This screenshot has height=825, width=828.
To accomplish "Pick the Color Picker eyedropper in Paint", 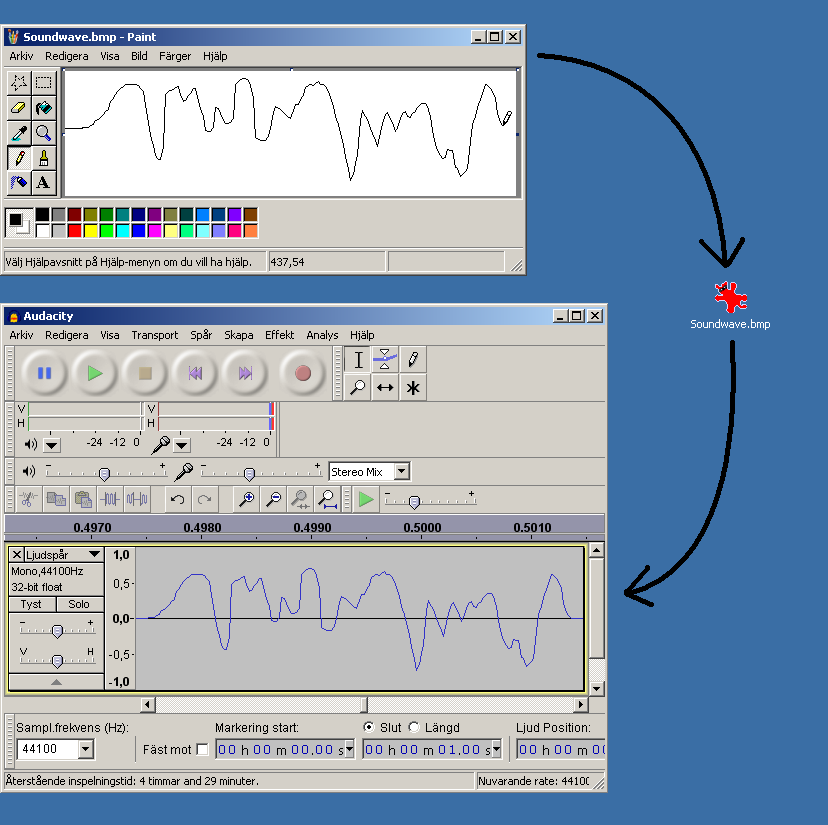I will 19,133.
